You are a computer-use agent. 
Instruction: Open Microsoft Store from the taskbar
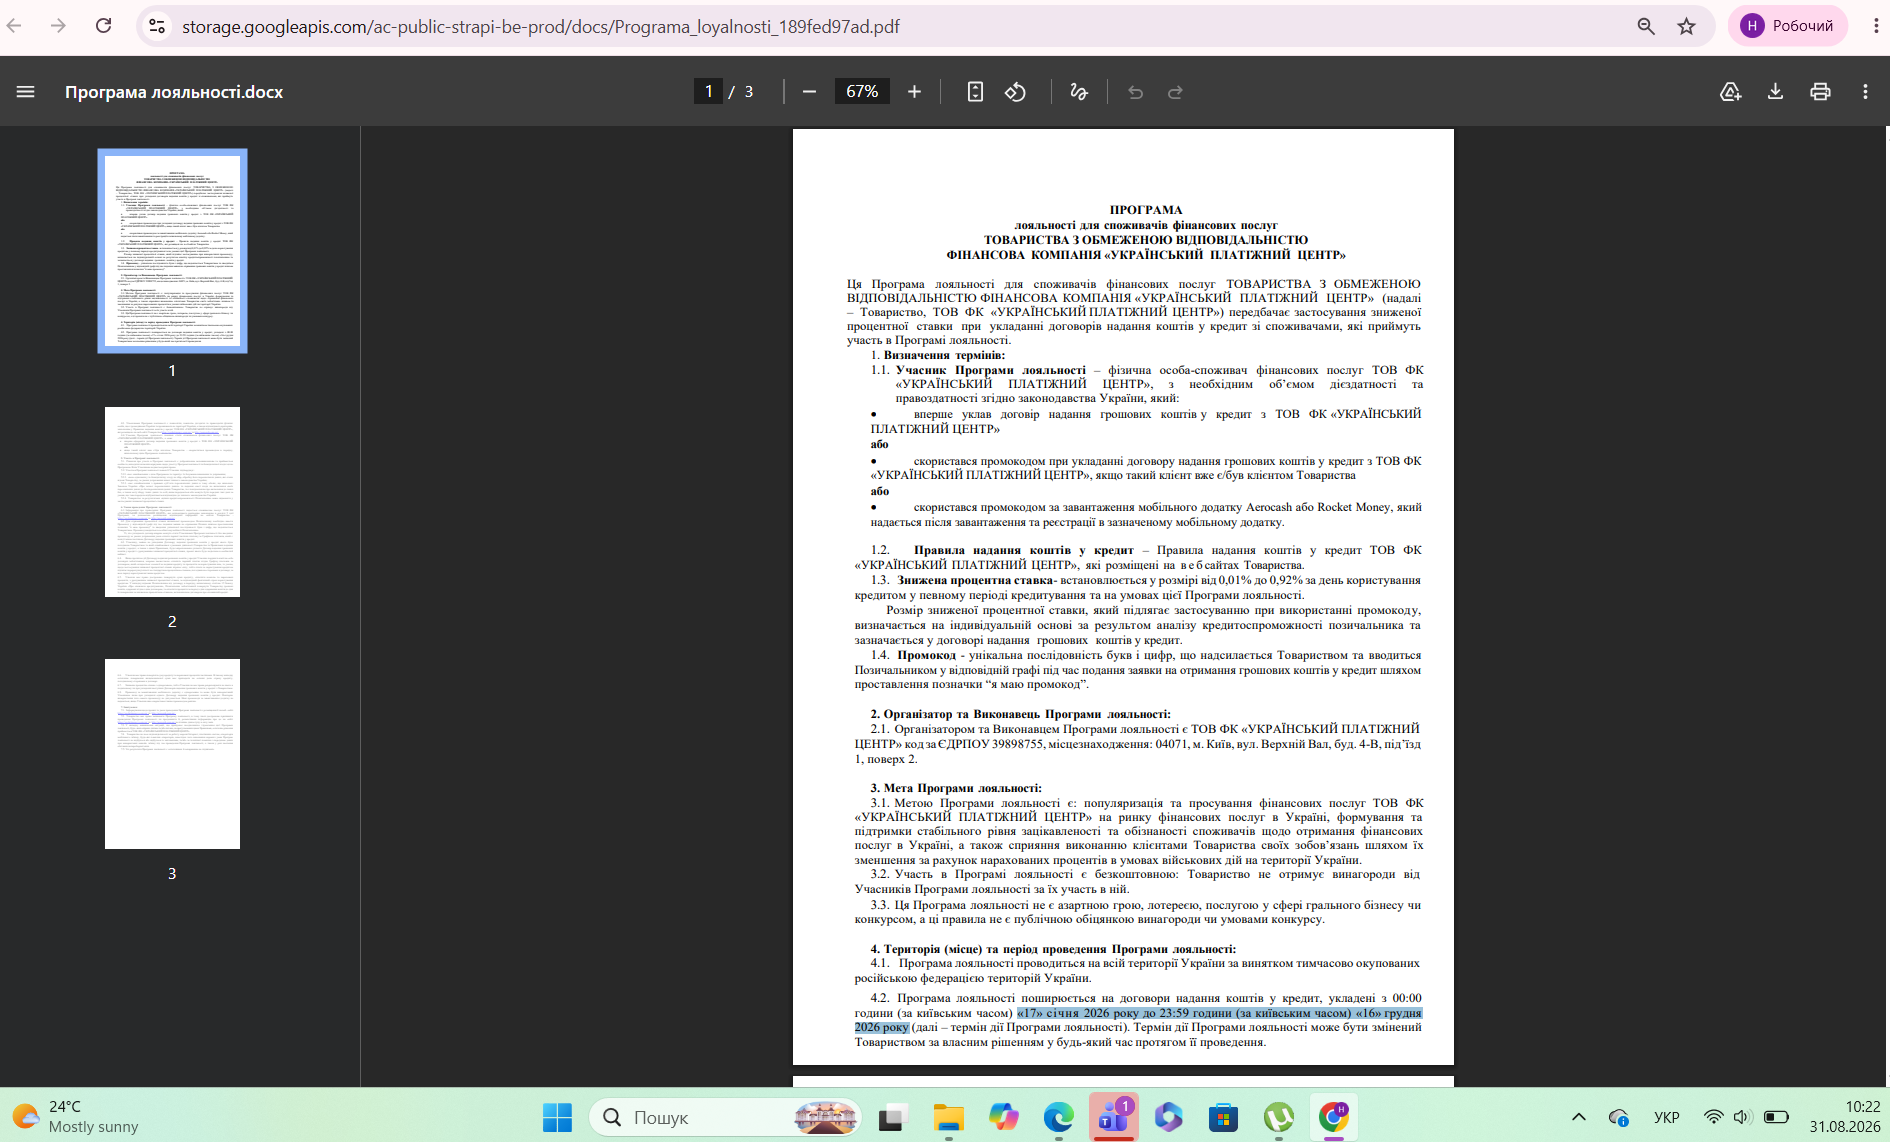click(x=1223, y=1117)
